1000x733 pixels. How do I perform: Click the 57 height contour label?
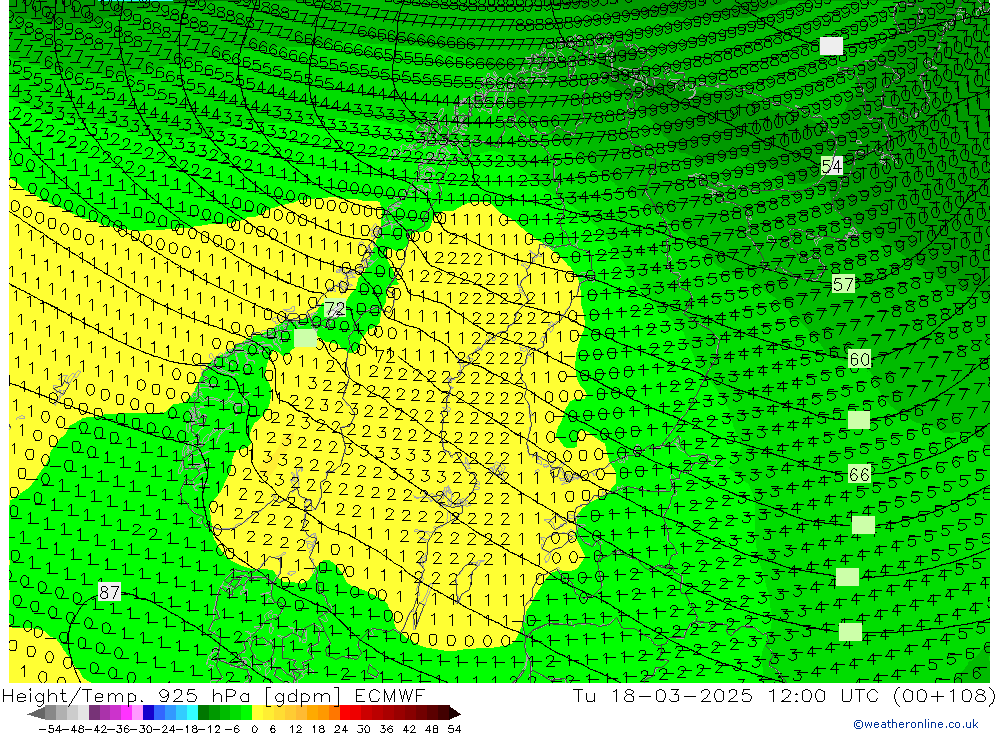pyautogui.click(x=843, y=285)
